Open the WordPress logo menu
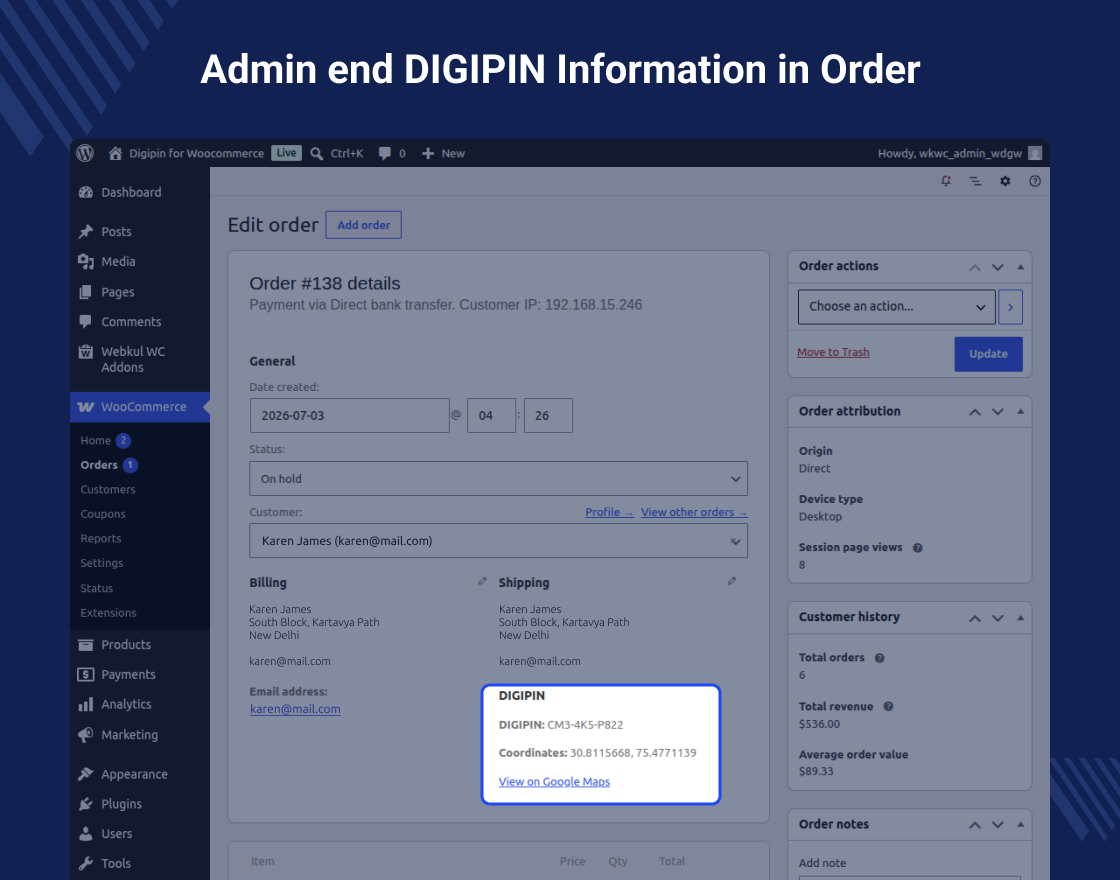The image size is (1120, 880). coord(85,153)
